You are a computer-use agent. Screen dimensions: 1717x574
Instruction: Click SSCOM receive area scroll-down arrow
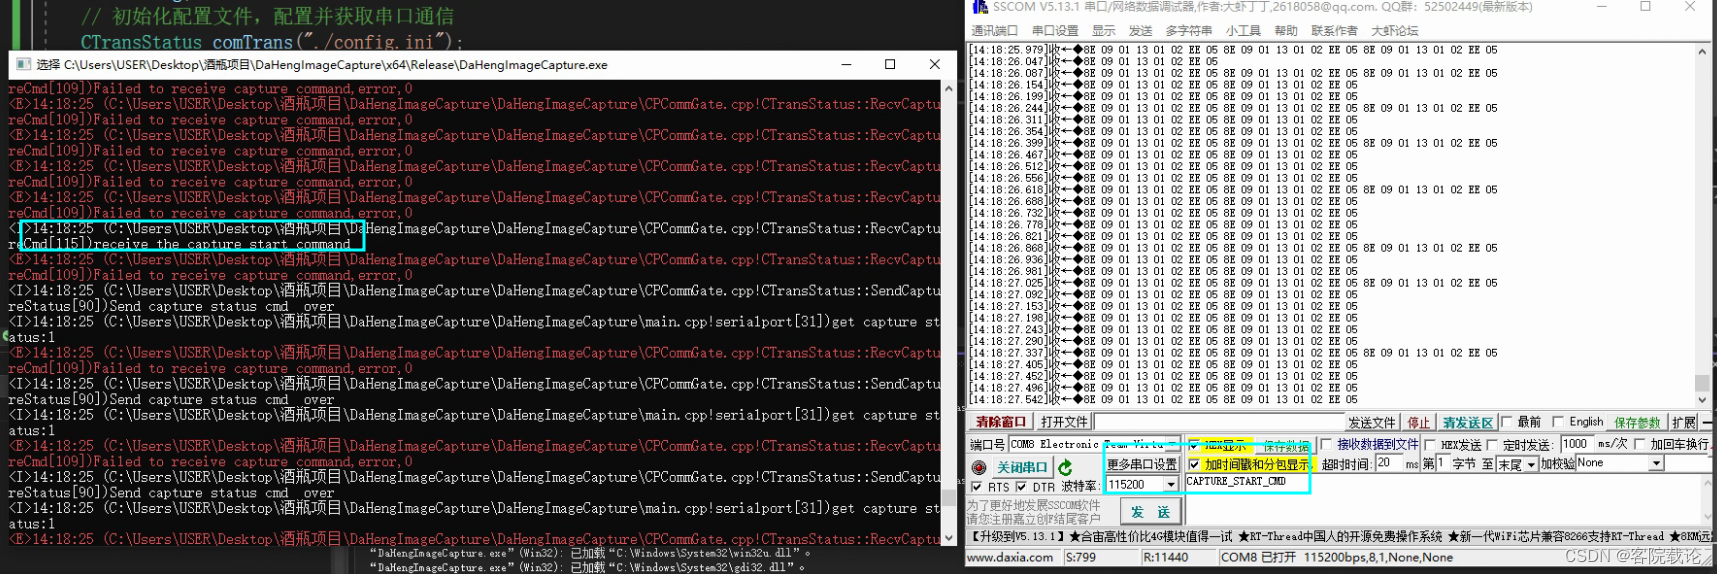click(x=1702, y=398)
